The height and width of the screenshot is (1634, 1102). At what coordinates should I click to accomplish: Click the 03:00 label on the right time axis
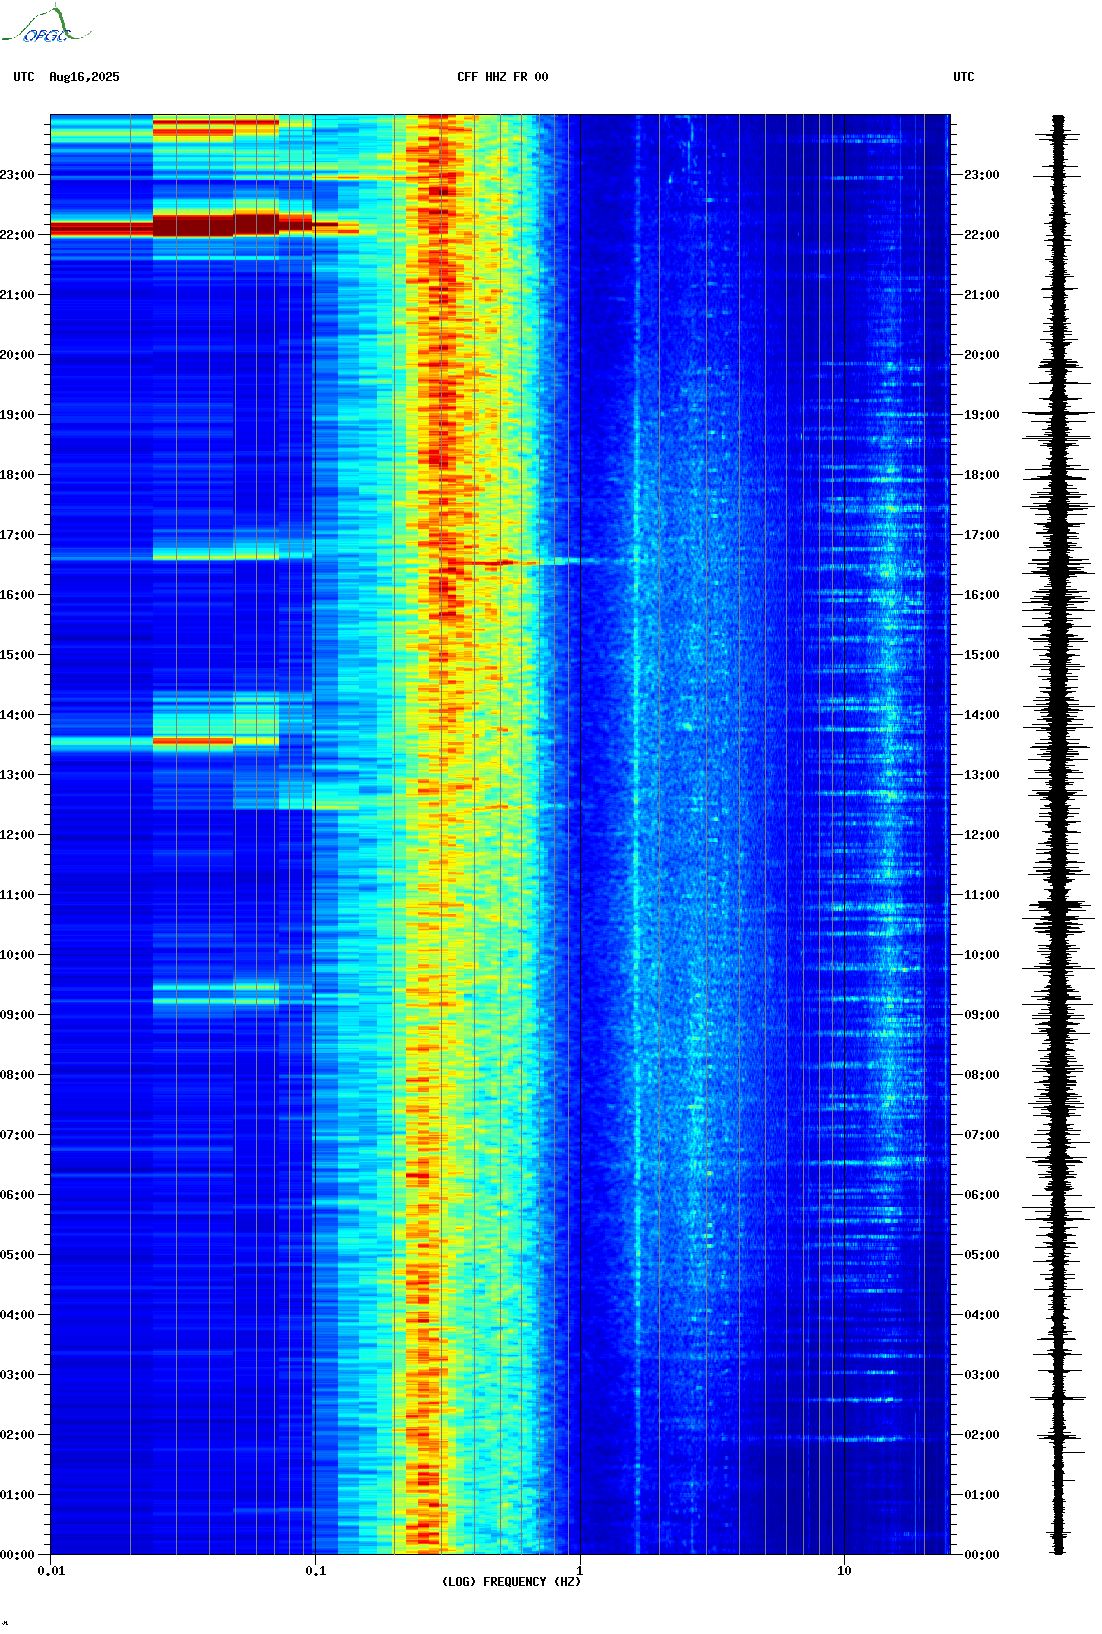coord(982,1375)
